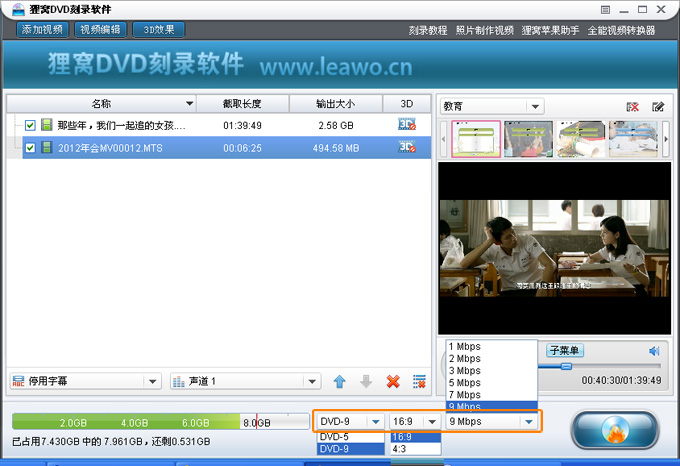680x466 pixels.
Task: Click the 输出大小 column header
Action: click(x=335, y=104)
